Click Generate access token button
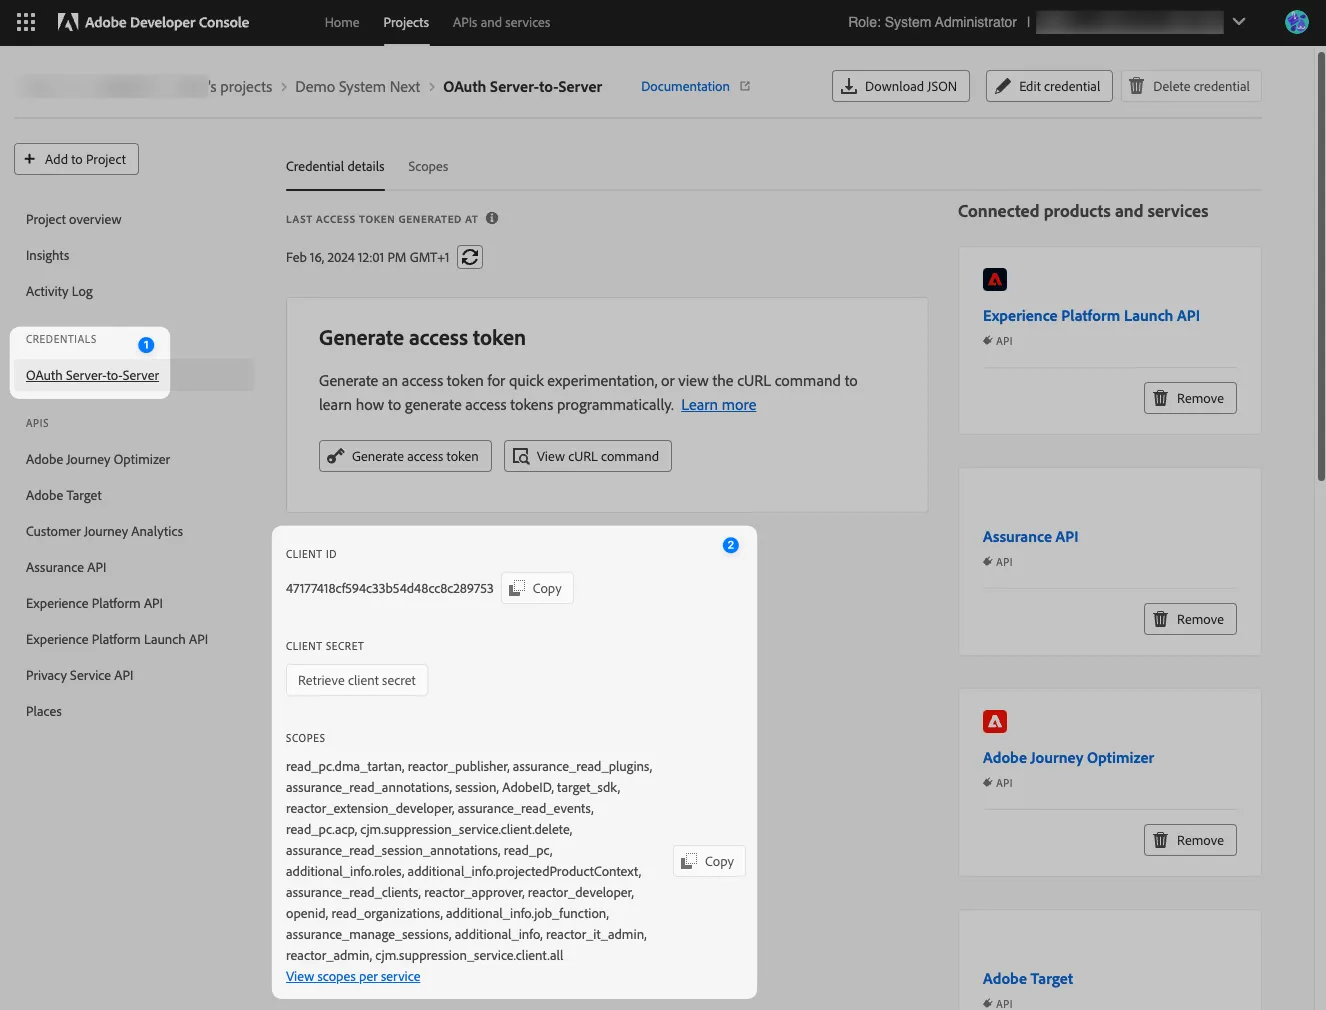 (405, 456)
